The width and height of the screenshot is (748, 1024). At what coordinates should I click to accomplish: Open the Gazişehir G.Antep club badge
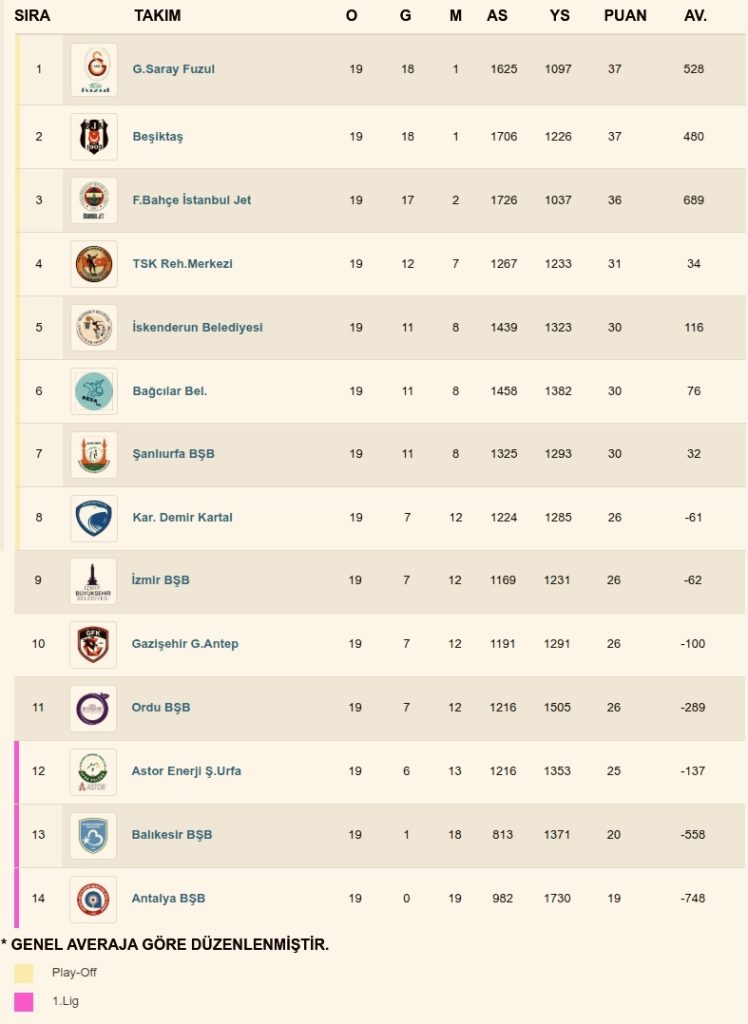pyautogui.click(x=94, y=644)
